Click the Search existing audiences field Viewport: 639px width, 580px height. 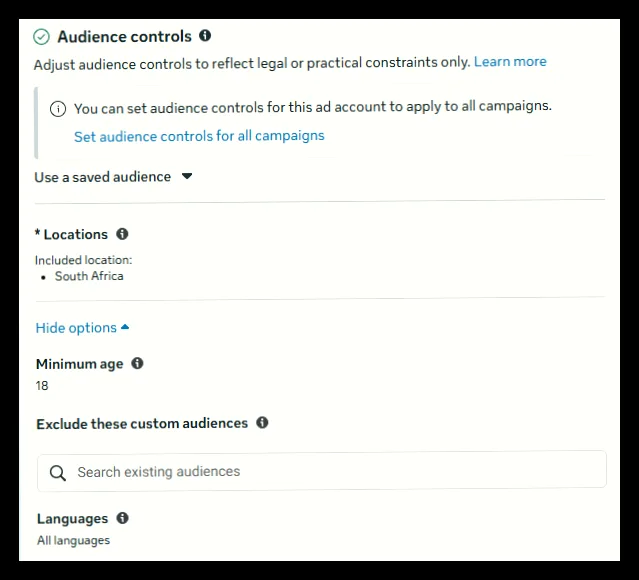tap(322, 469)
